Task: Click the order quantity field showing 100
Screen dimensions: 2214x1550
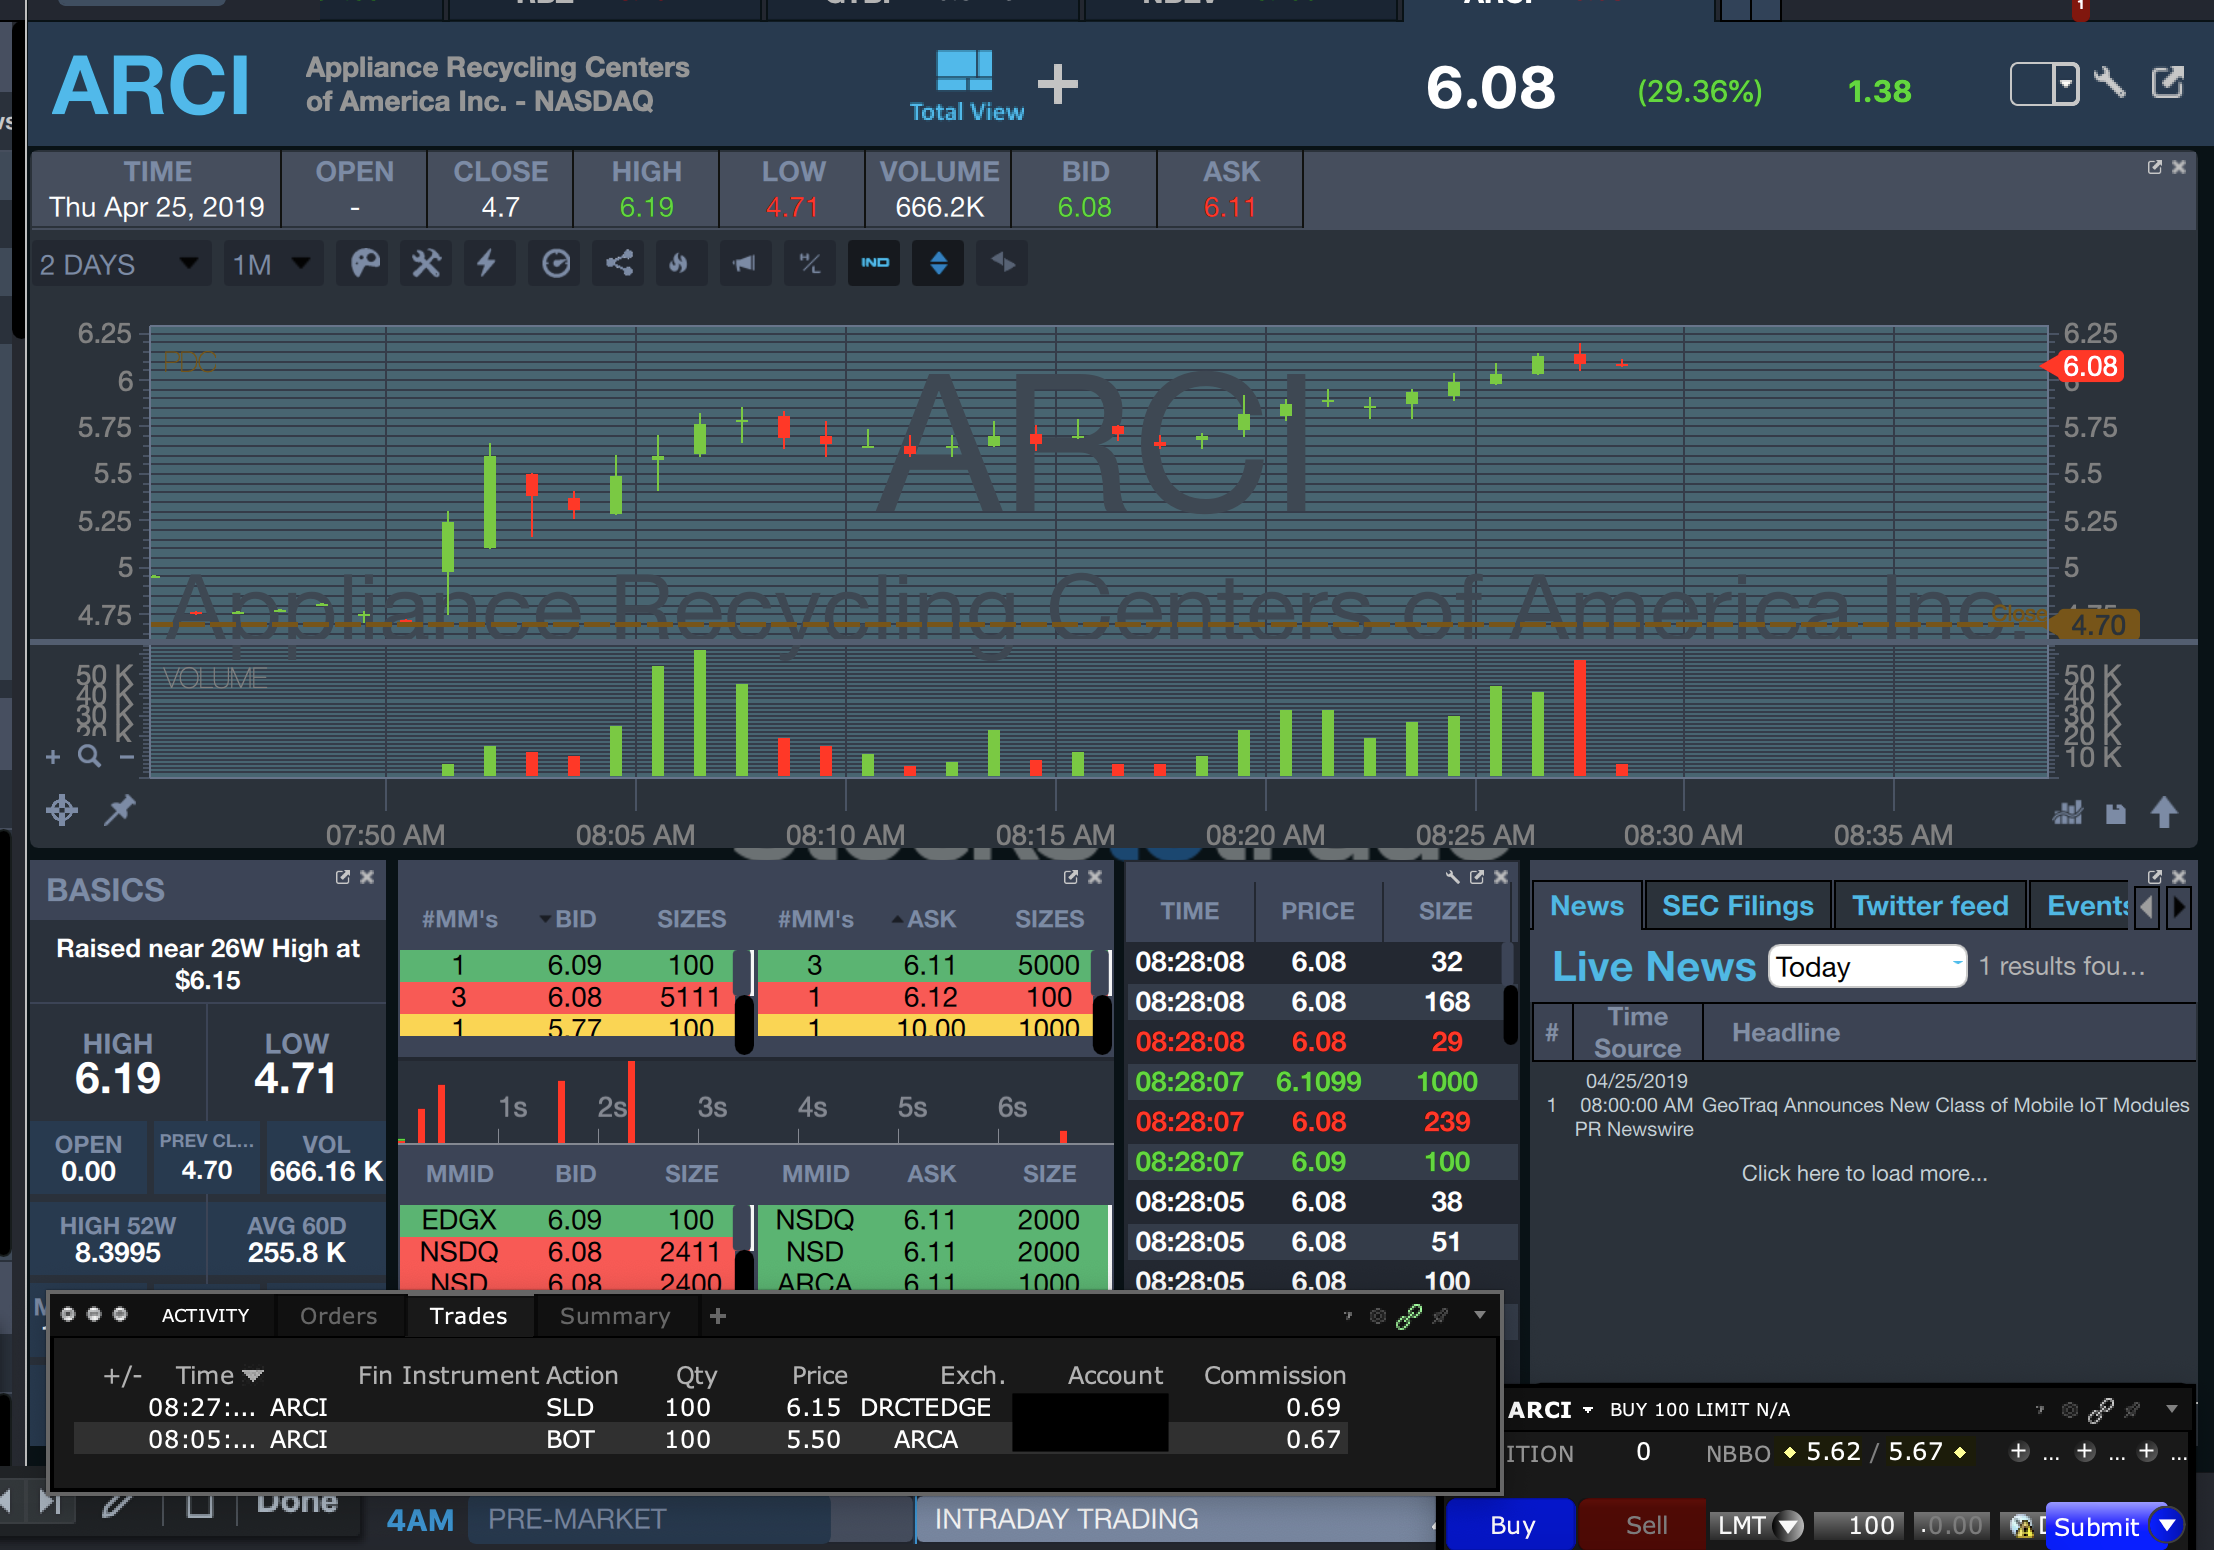Action: click(1862, 1525)
